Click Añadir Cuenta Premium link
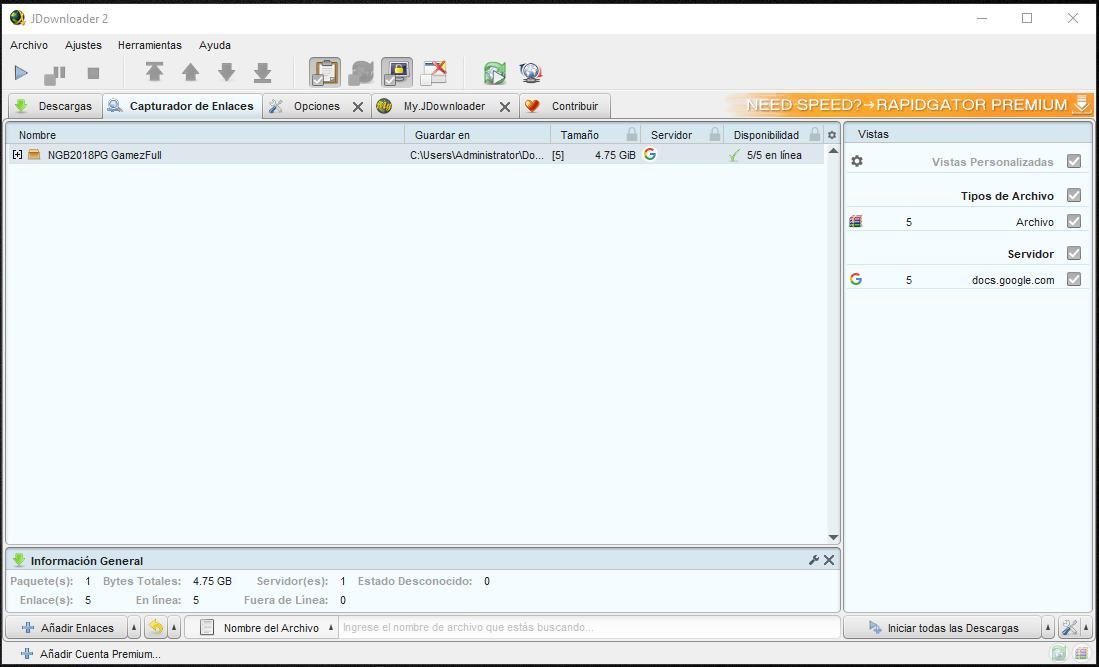1099x667 pixels. click(x=91, y=654)
